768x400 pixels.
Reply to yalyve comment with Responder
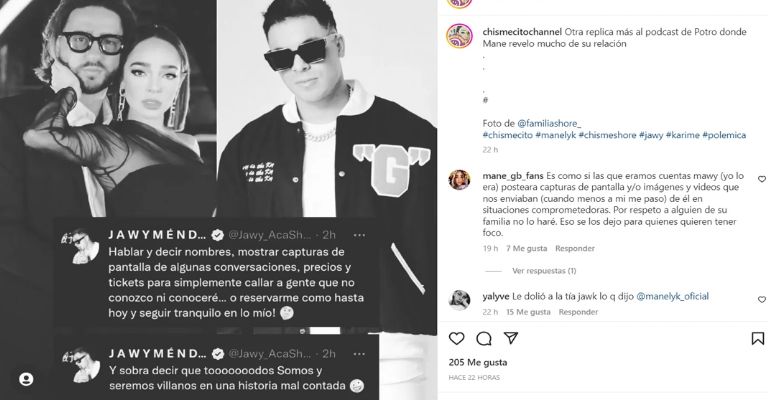coord(578,312)
